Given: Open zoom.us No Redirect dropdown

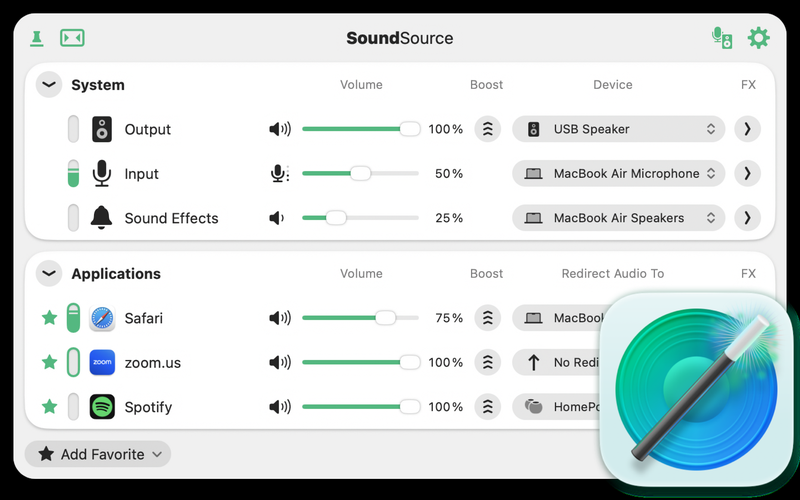Looking at the screenshot, I should (556, 362).
